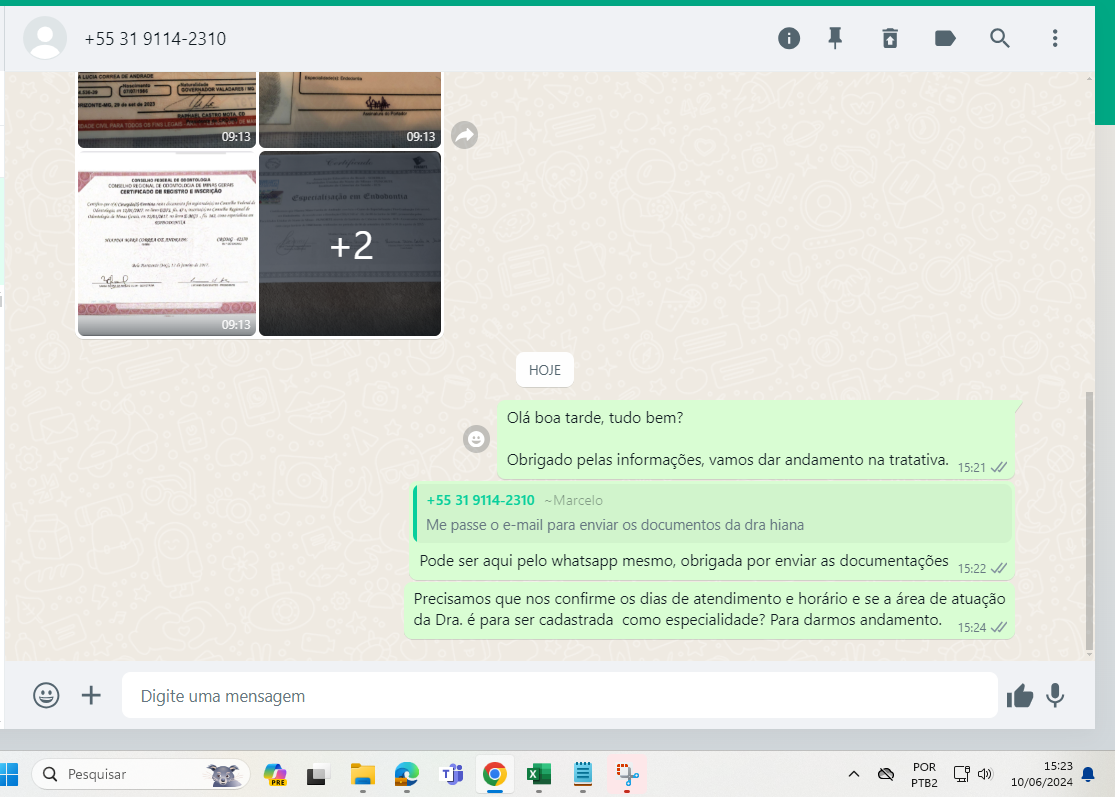Image resolution: width=1115 pixels, height=797 pixels.
Task: Click the chat's vertical scrollbar
Action: click(1089, 520)
